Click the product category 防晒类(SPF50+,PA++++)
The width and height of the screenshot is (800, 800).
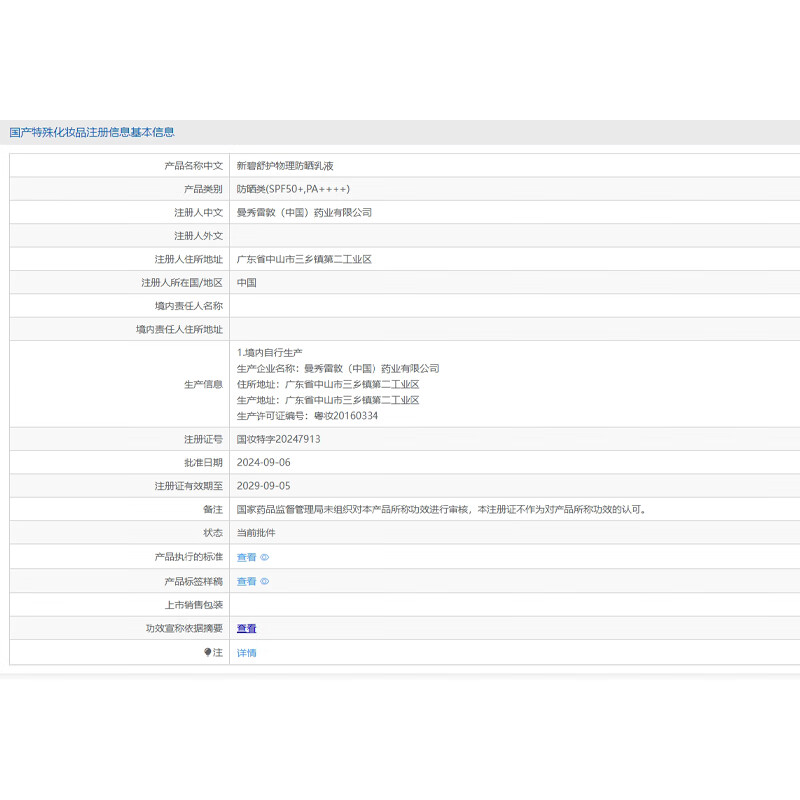coord(293,189)
